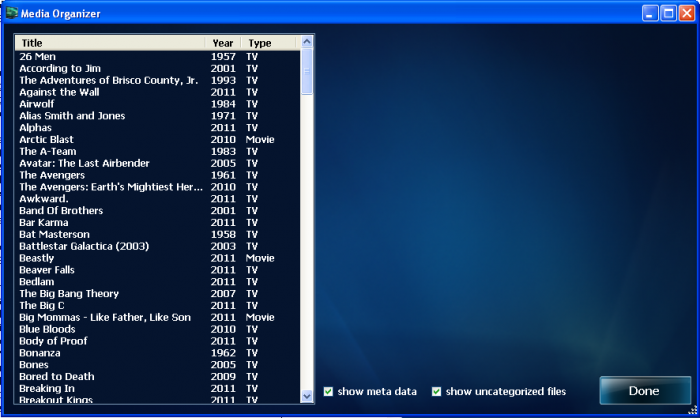Click the Media Organizer app icon in title bar
Viewport: 700px width, 418px height.
coord(12,13)
